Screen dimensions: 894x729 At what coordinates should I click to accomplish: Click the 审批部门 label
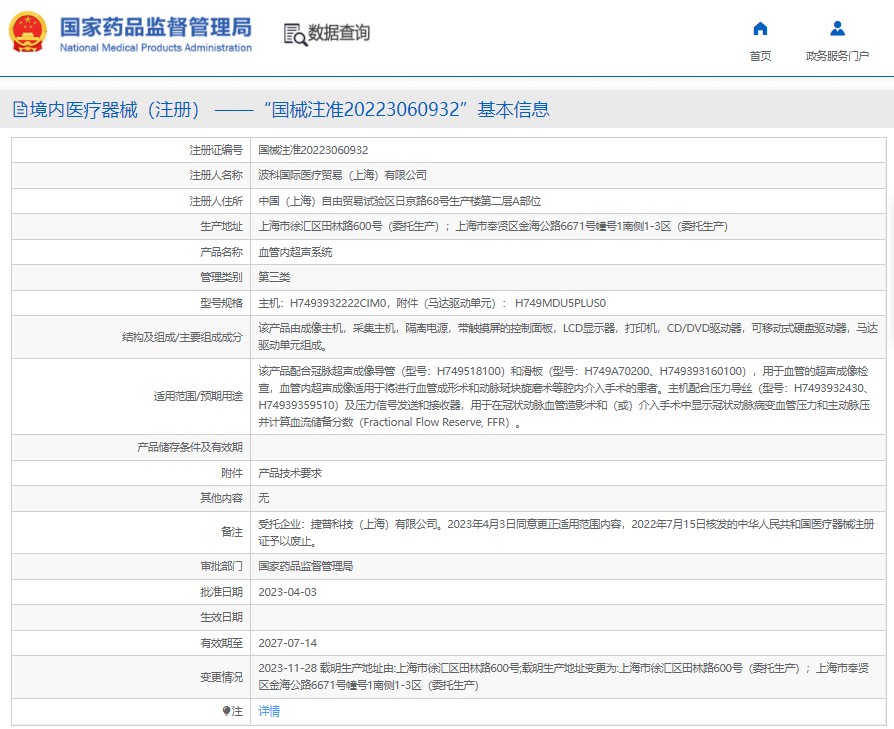click(x=221, y=566)
